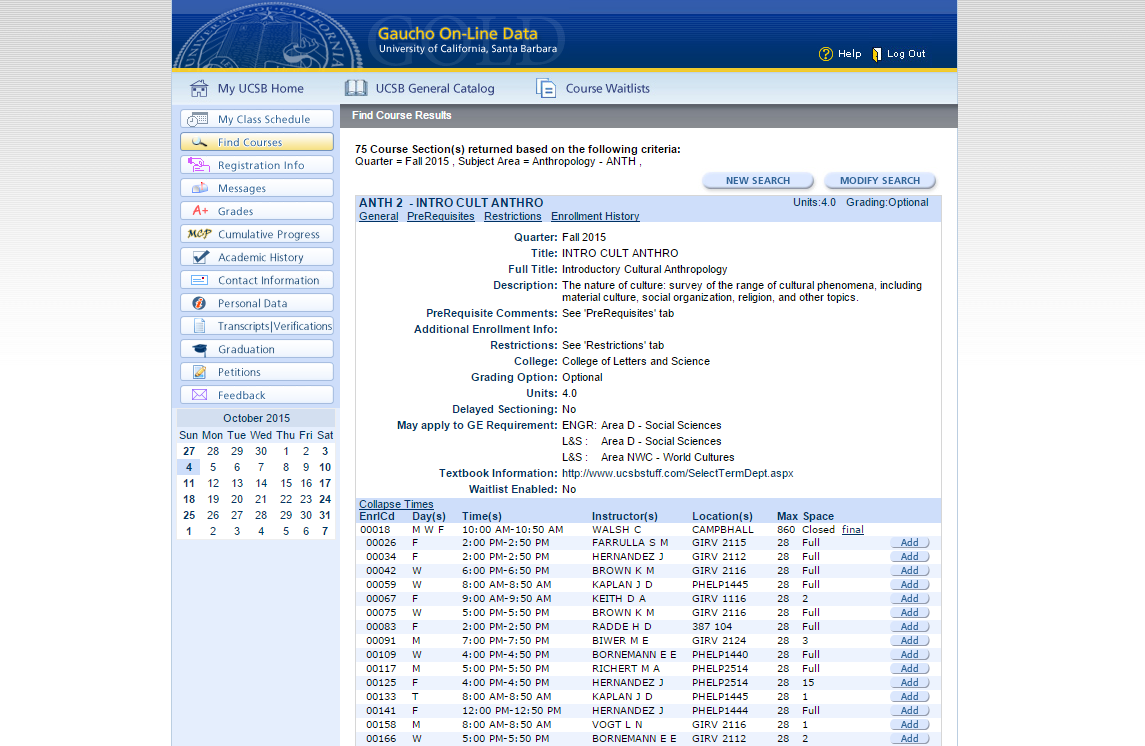Add section 00141 at 12:00 PM
This screenshot has height=746, width=1145.
click(x=910, y=711)
